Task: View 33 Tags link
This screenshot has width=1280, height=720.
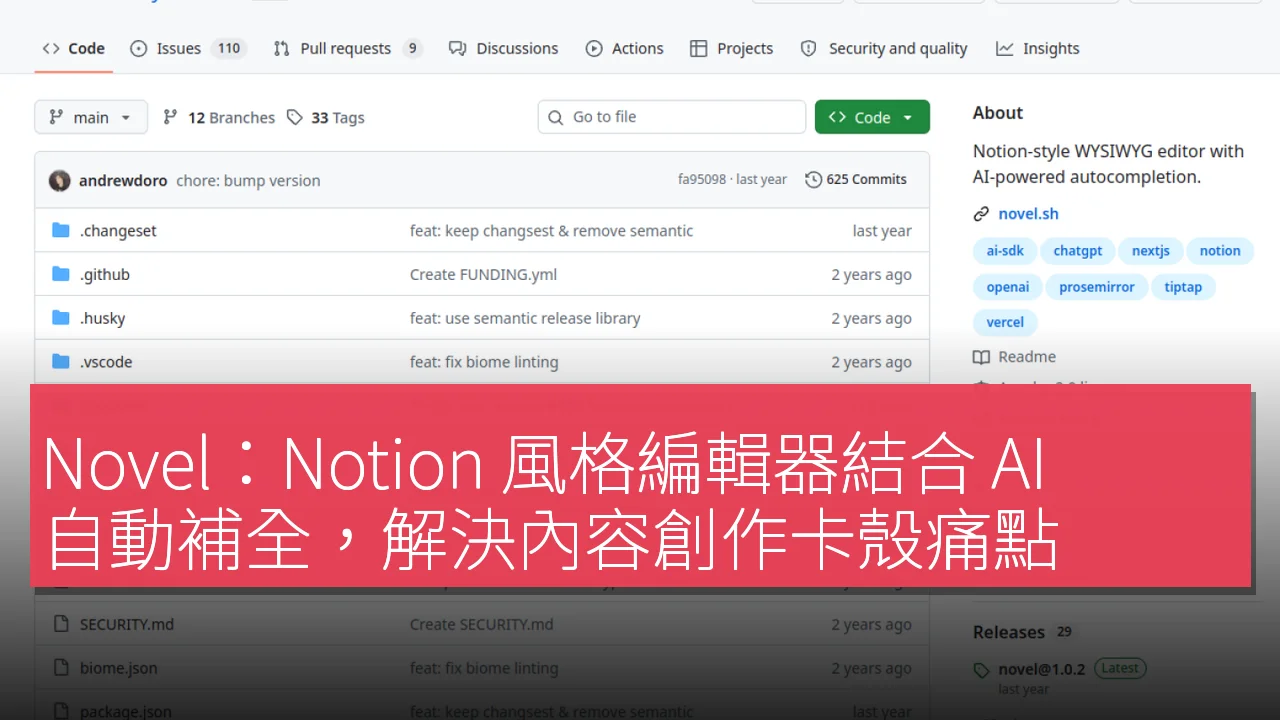Action: pyautogui.click(x=326, y=117)
